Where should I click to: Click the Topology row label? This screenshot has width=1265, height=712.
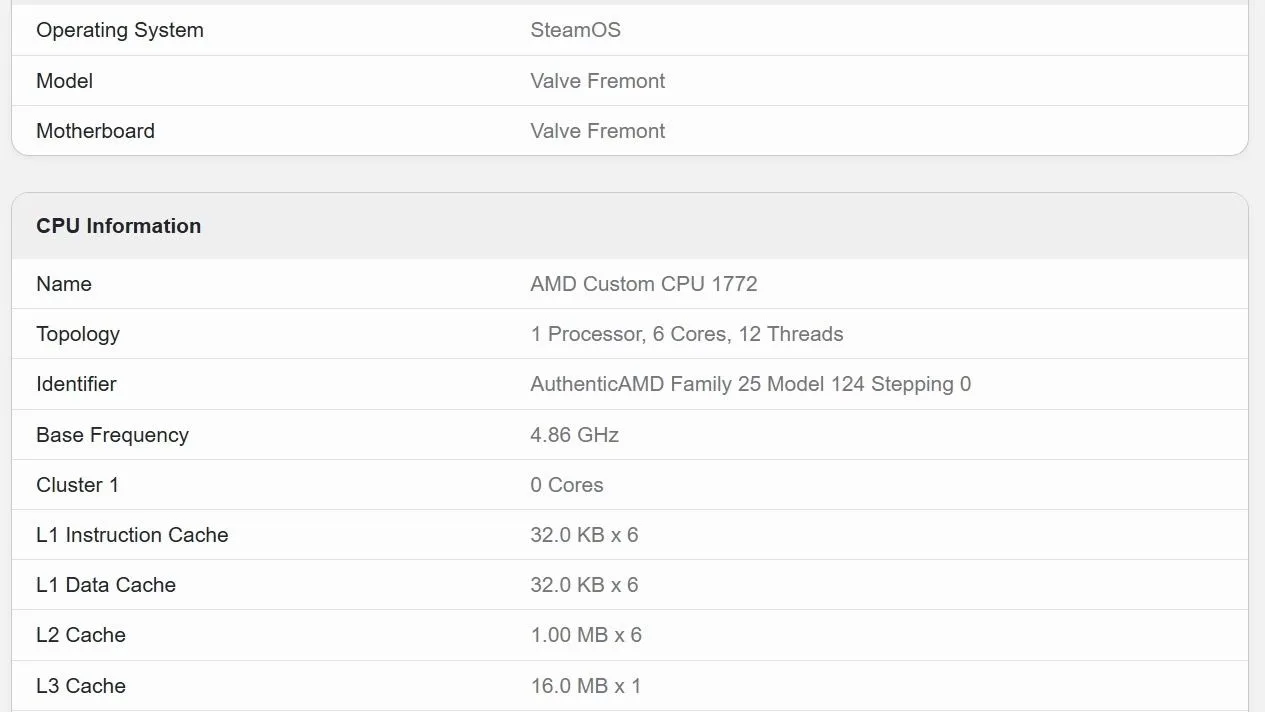78,334
